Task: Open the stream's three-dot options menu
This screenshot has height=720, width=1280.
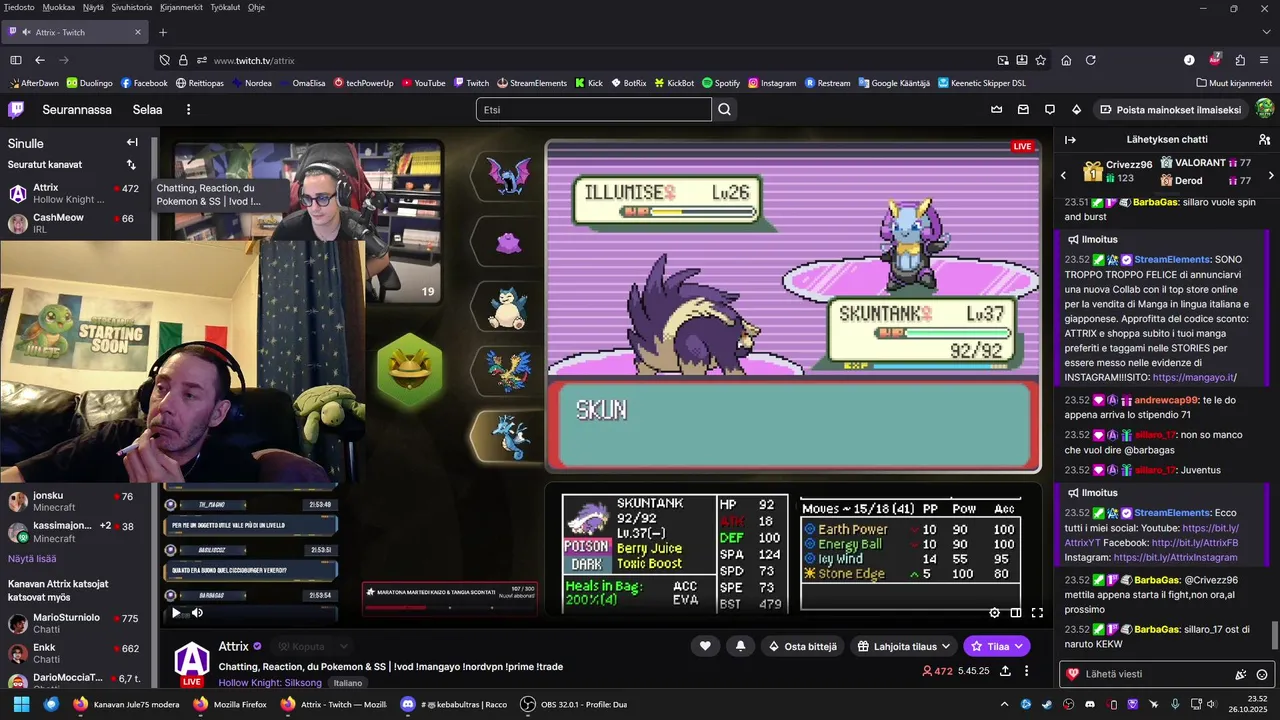Action: click(1028, 671)
